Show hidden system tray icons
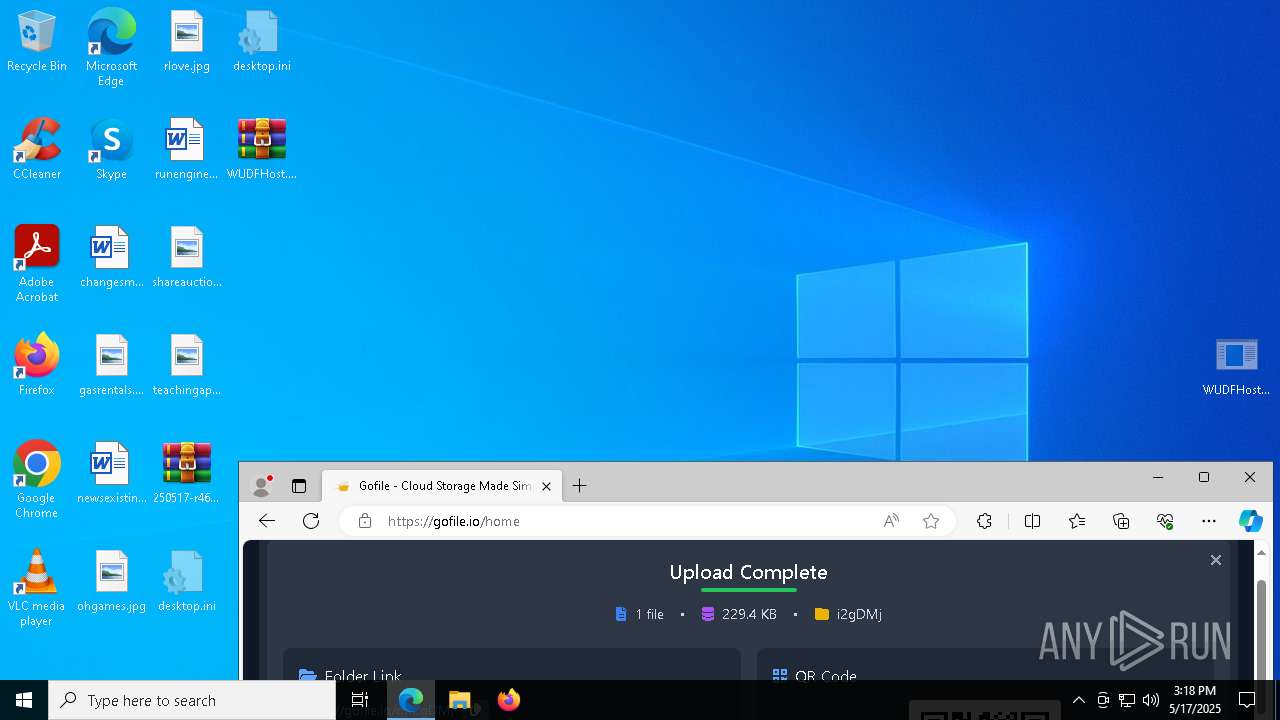Viewport: 1280px width, 720px height. pyautogui.click(x=1078, y=700)
